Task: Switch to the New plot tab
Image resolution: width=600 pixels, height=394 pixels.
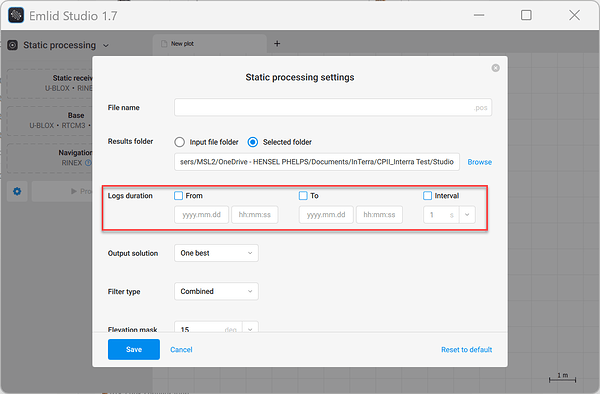Action: 210,44
